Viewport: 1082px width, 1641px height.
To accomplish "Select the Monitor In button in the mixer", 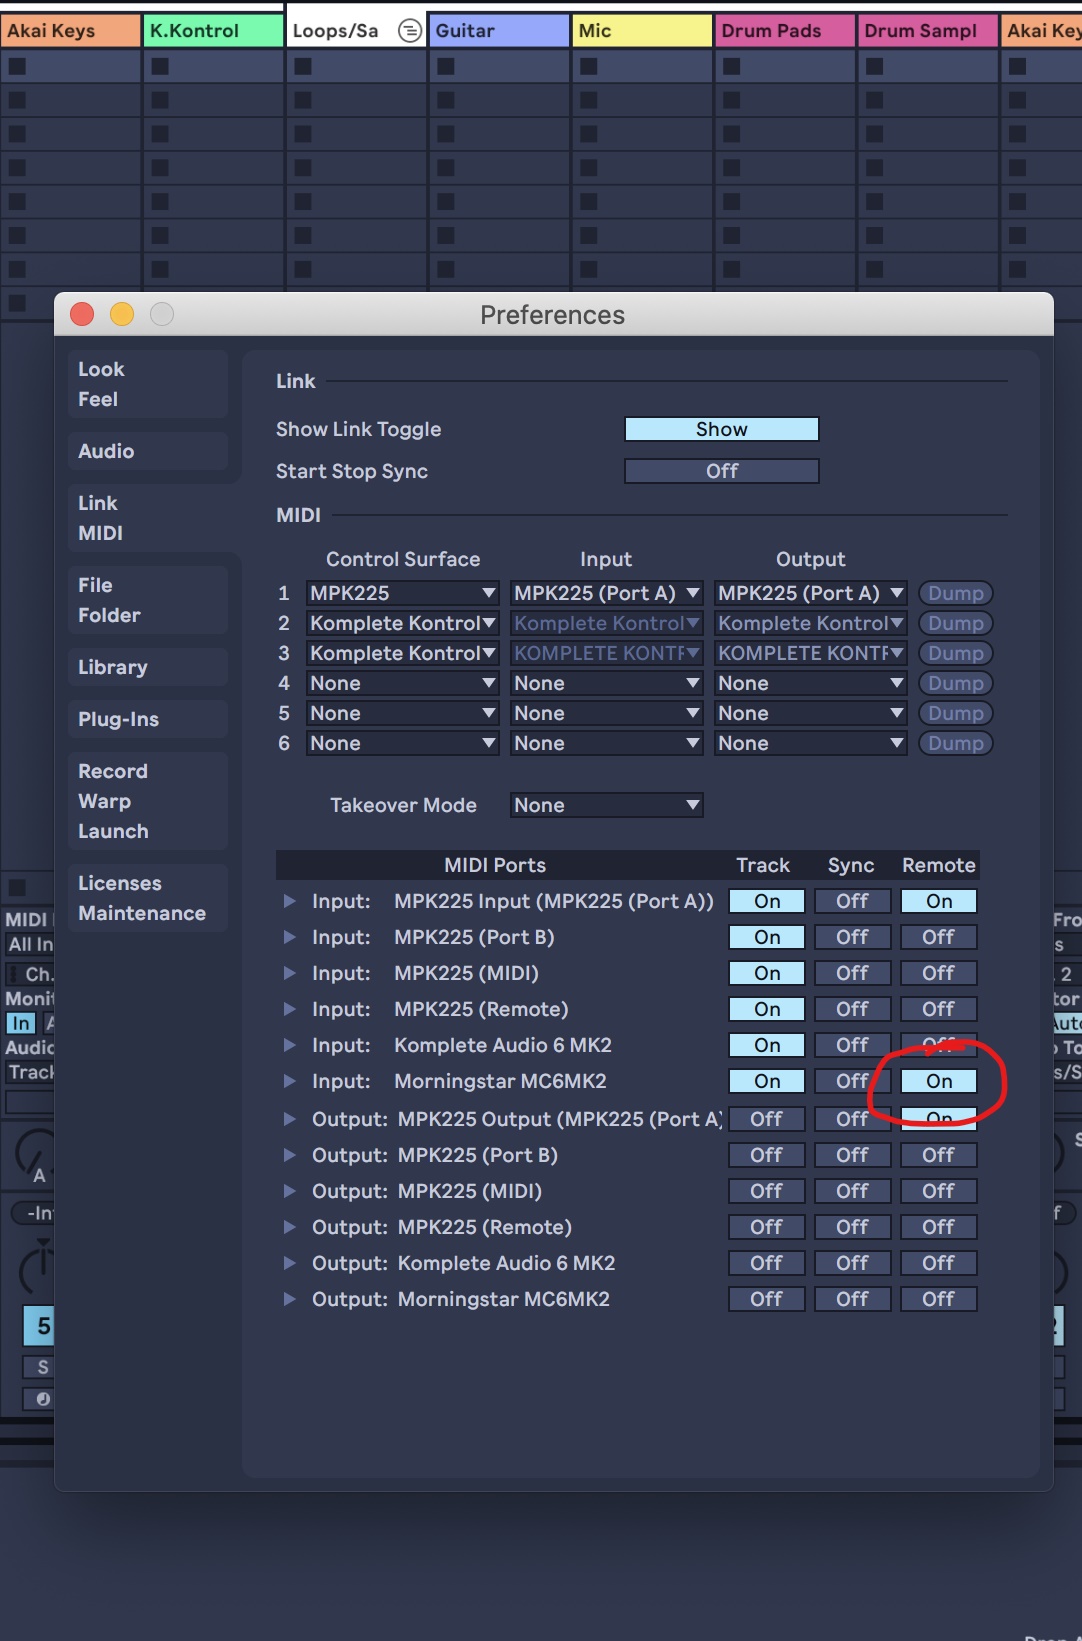I will [20, 1023].
